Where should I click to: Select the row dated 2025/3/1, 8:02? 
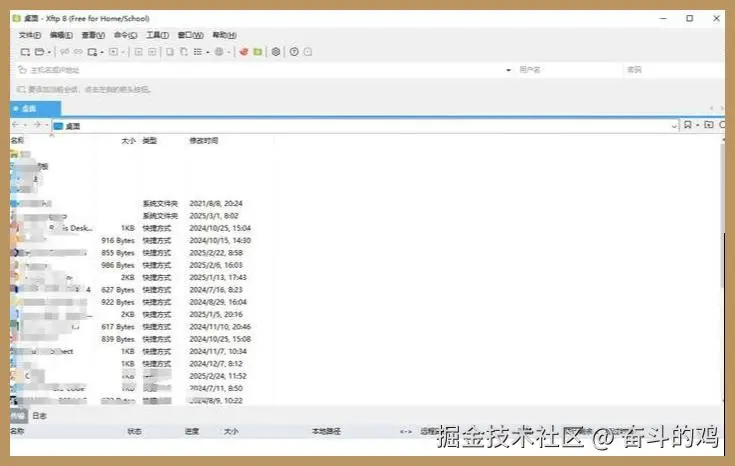(x=142, y=216)
